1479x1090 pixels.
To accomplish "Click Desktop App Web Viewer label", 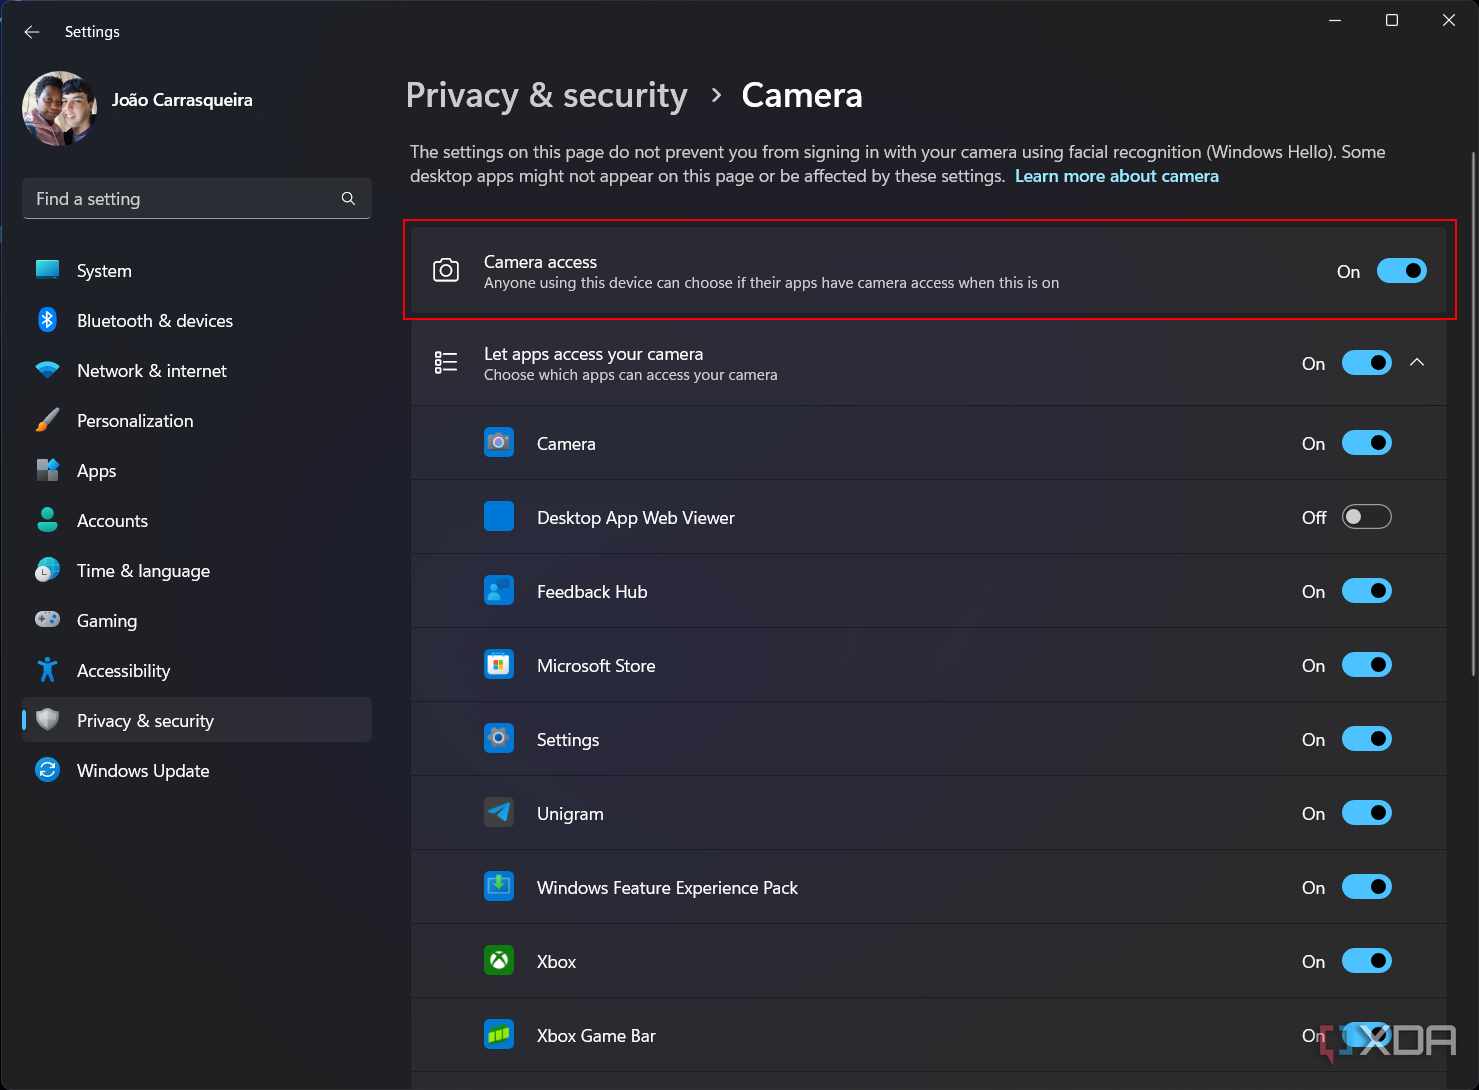I will [636, 518].
